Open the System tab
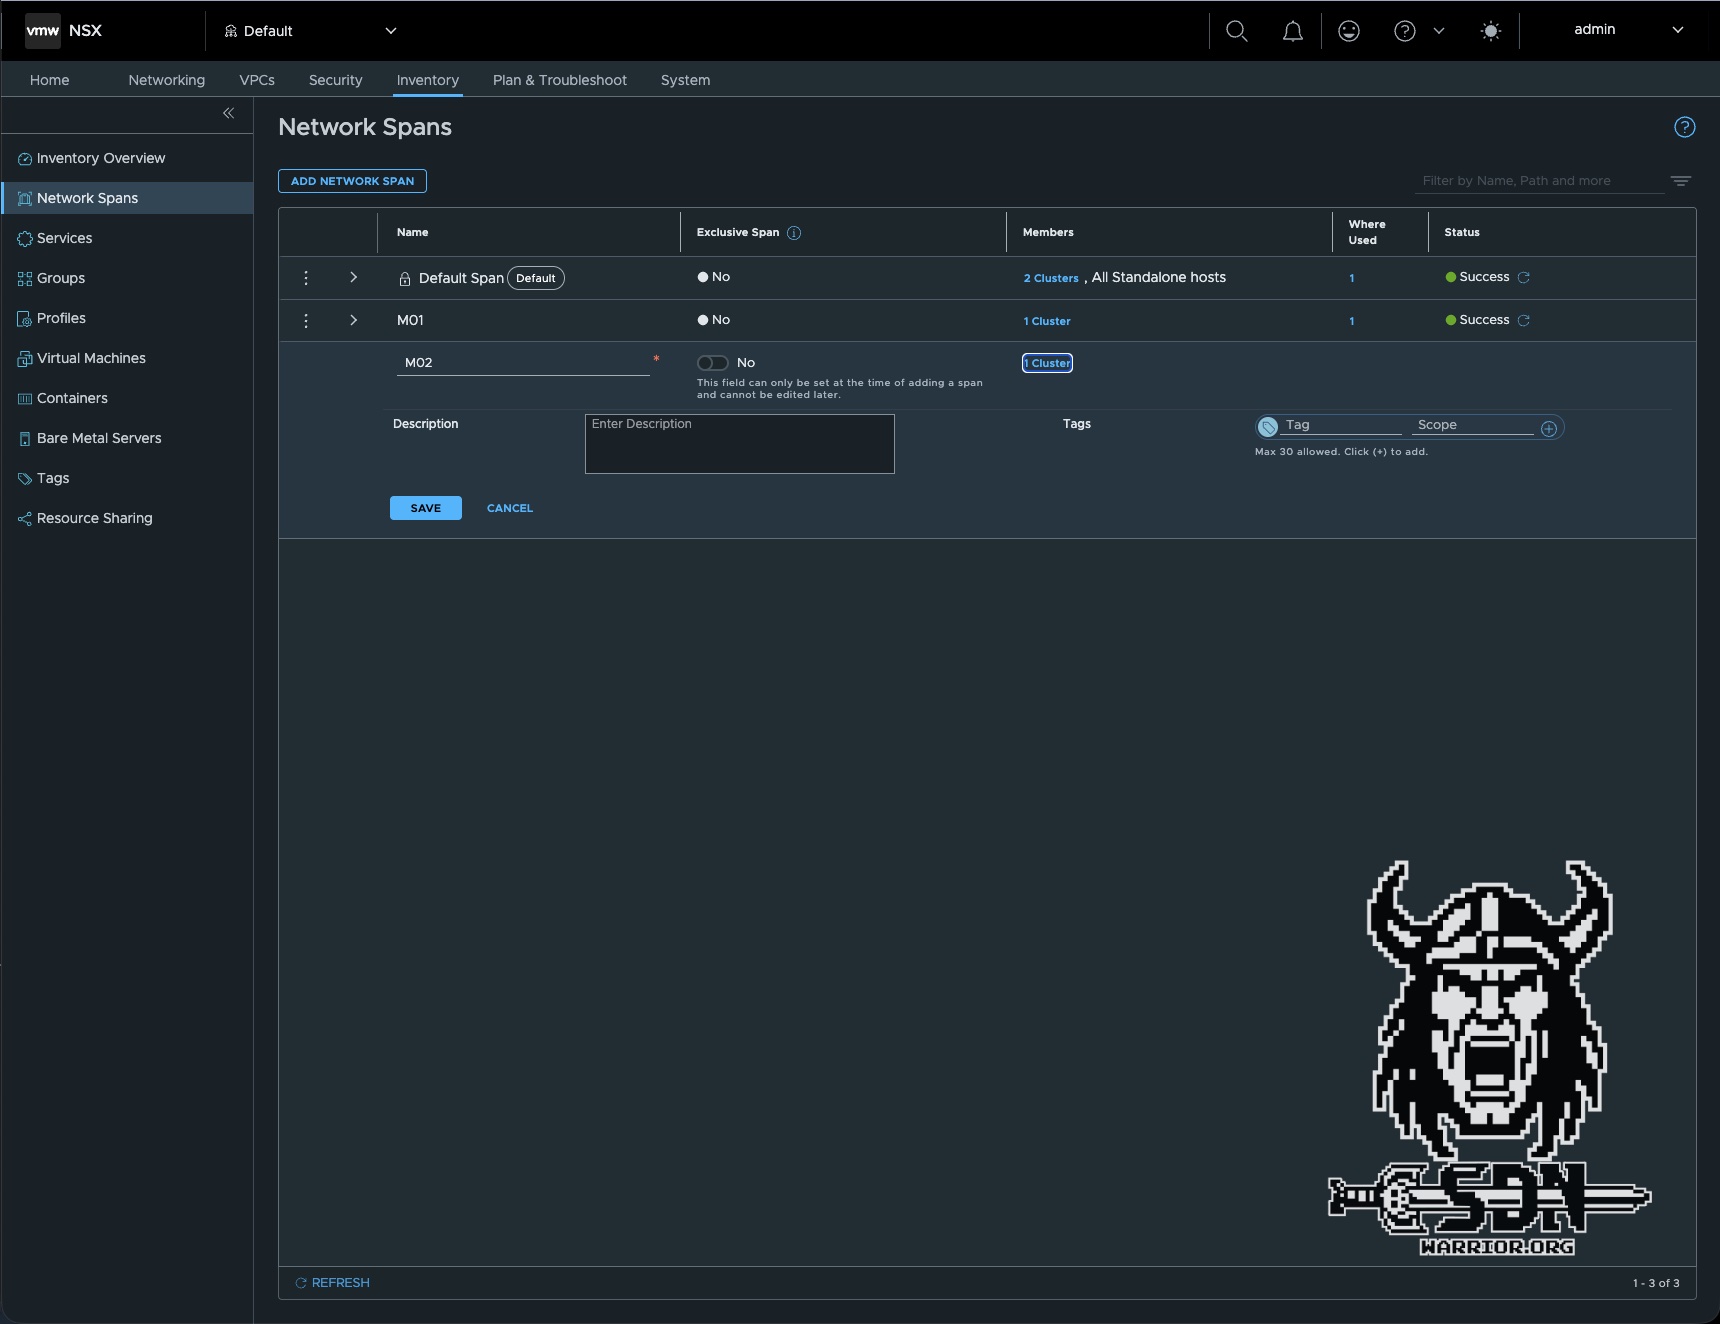 pyautogui.click(x=685, y=80)
